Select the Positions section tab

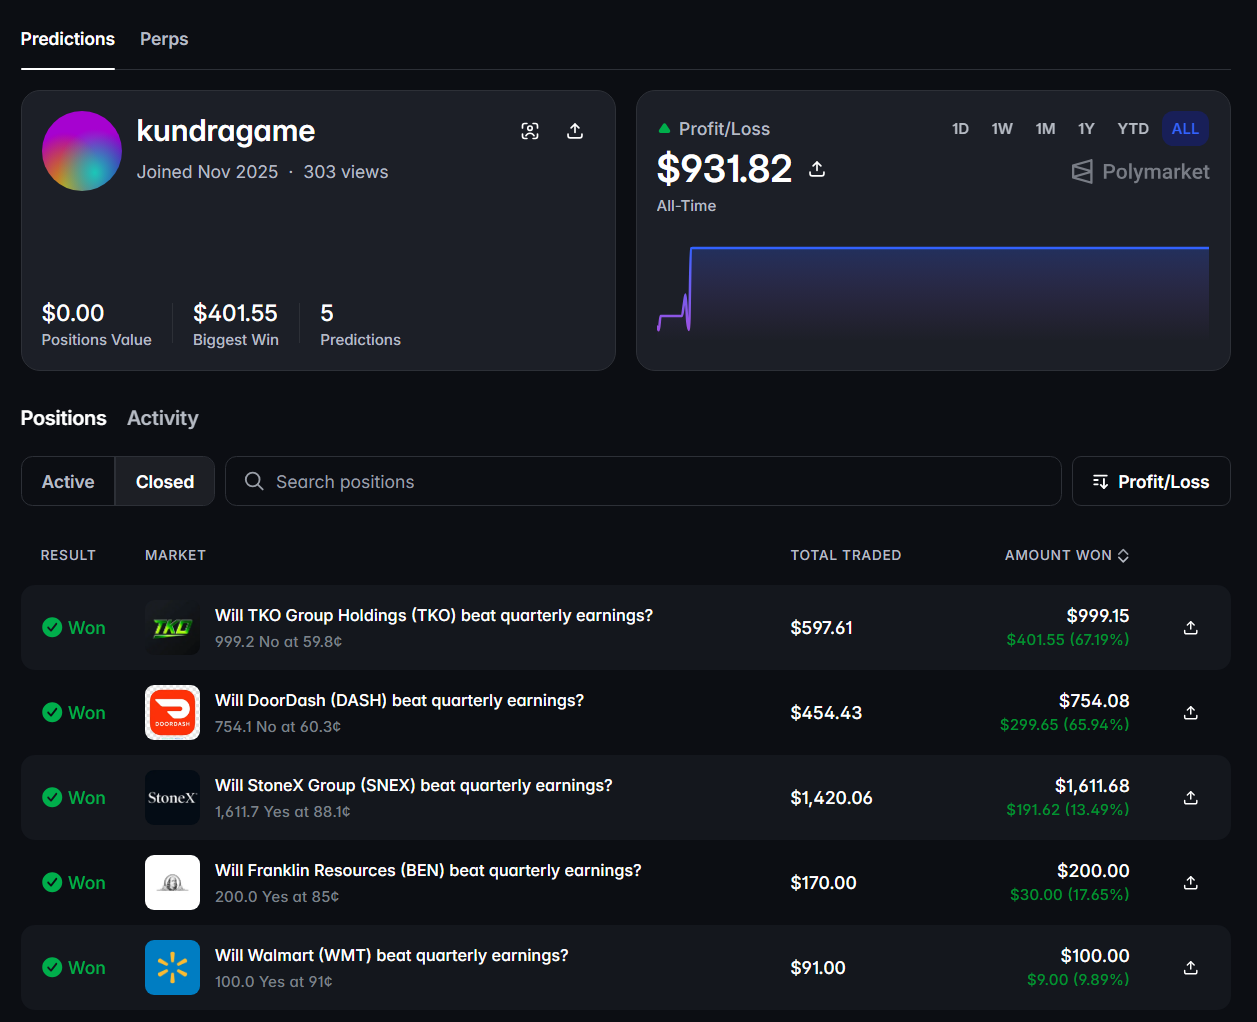(x=64, y=418)
